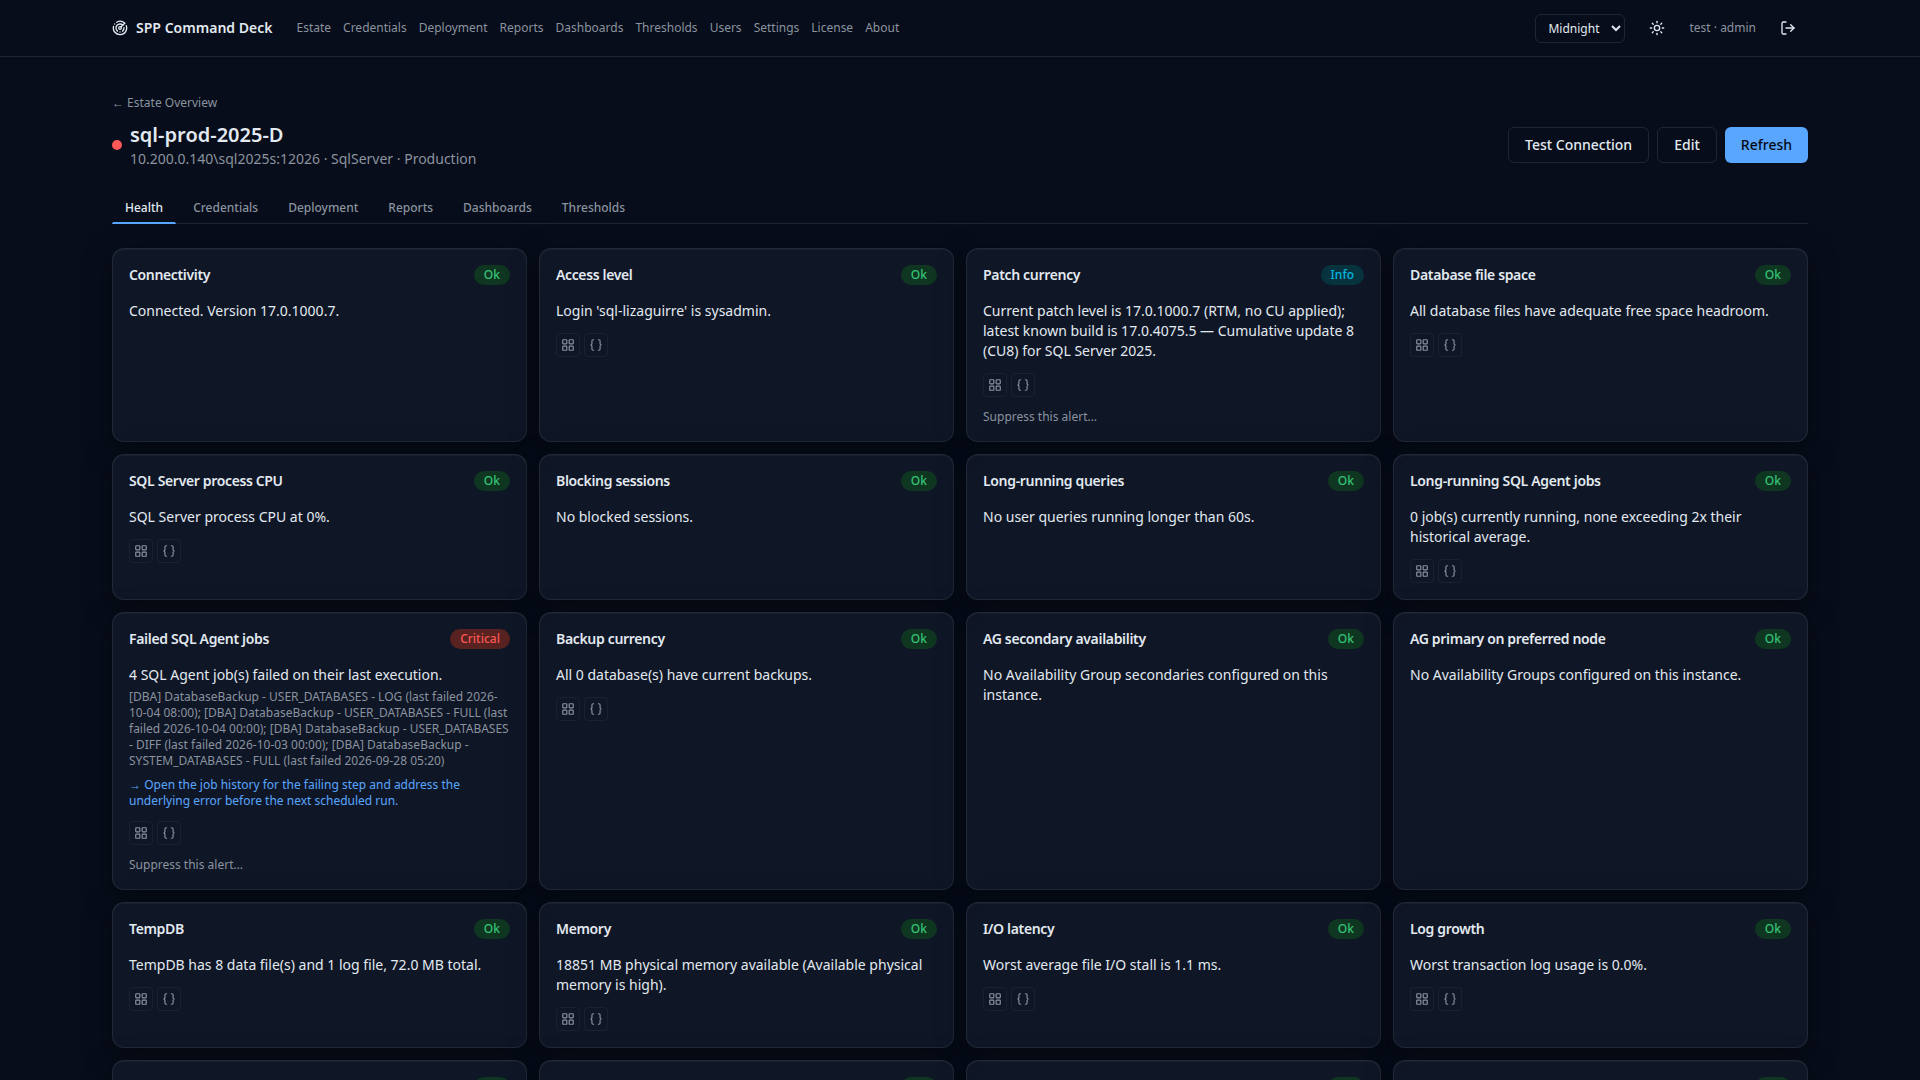
Task: Click the Test Connection button
Action: [1578, 145]
